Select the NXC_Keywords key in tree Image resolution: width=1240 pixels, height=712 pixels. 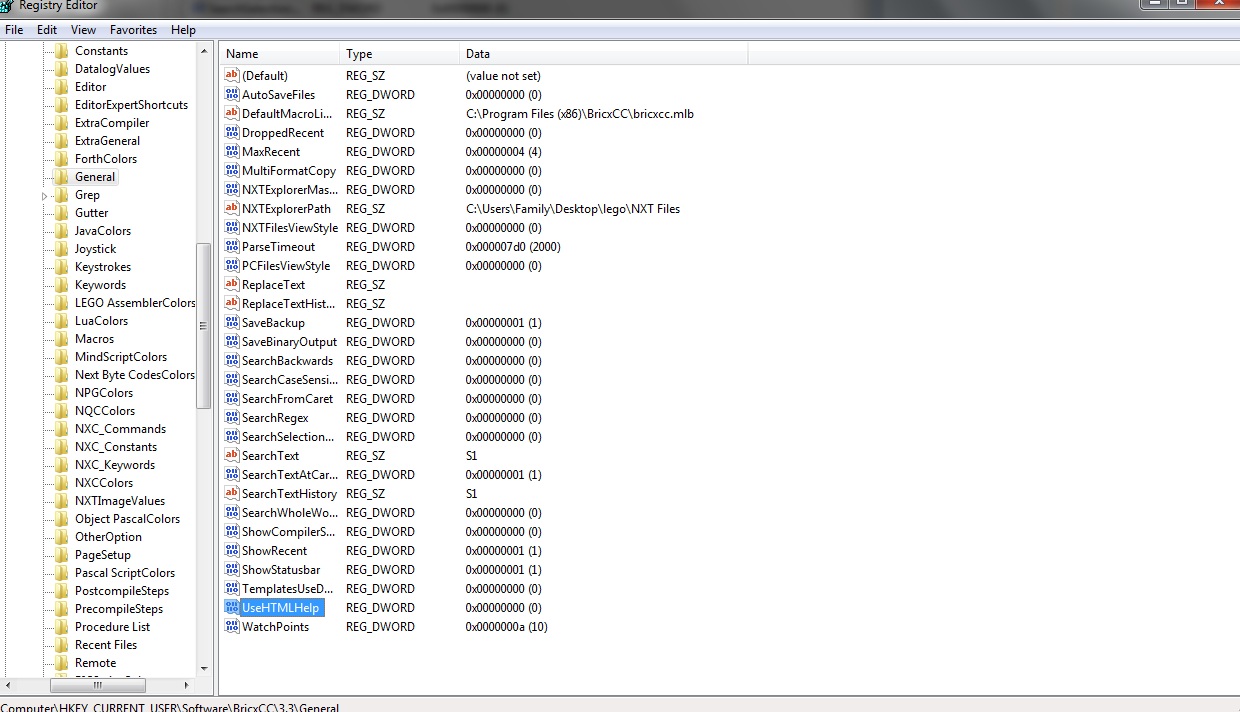[115, 465]
